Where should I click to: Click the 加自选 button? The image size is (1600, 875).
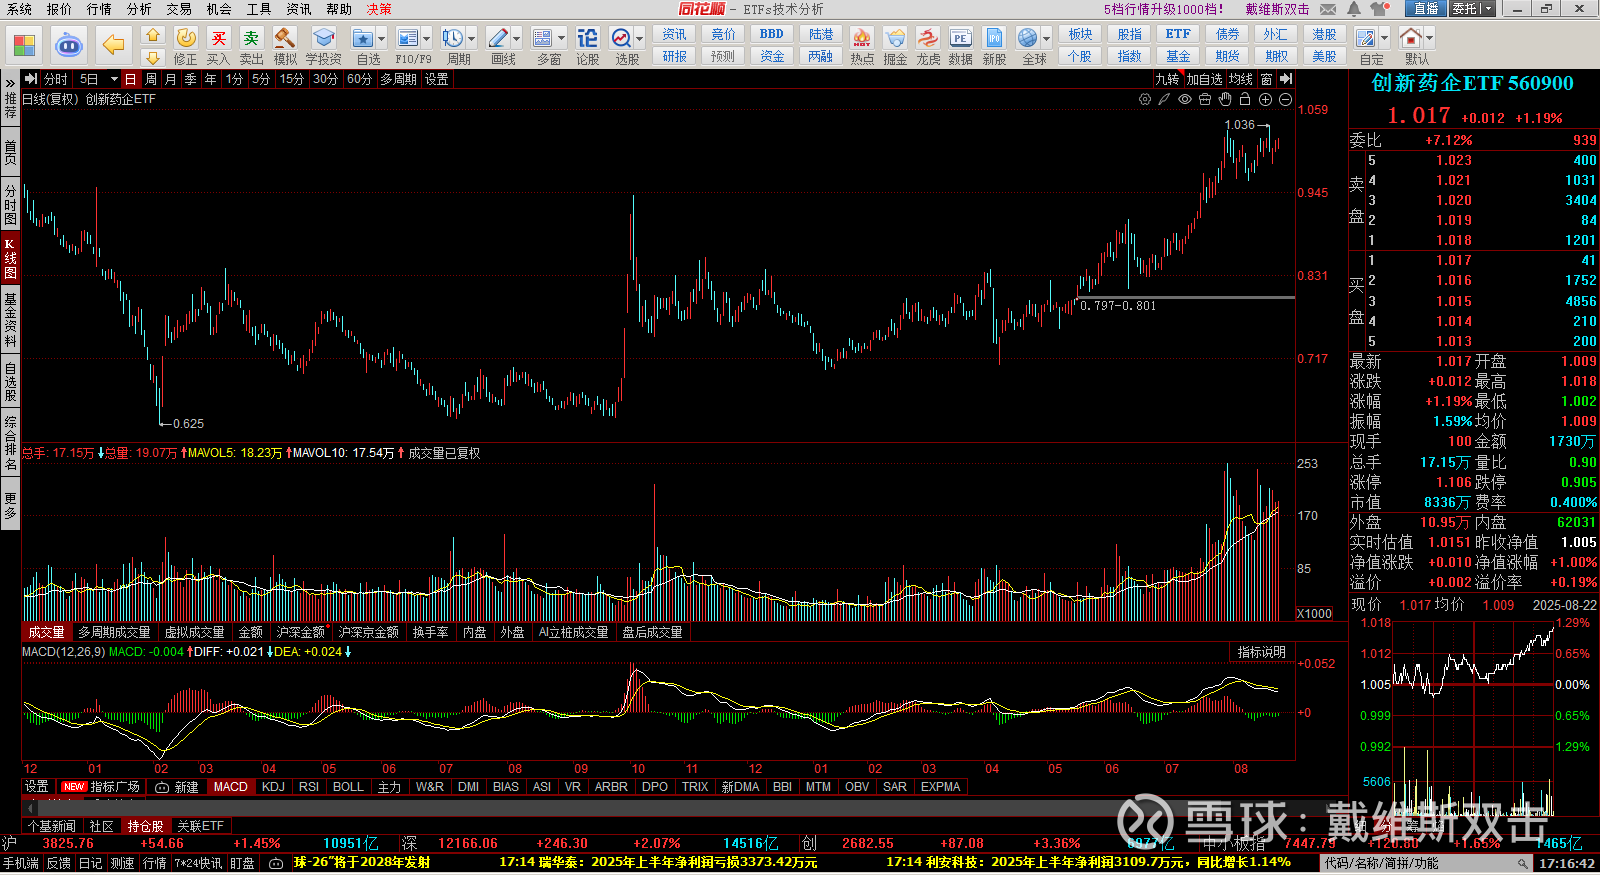[x=1204, y=79]
